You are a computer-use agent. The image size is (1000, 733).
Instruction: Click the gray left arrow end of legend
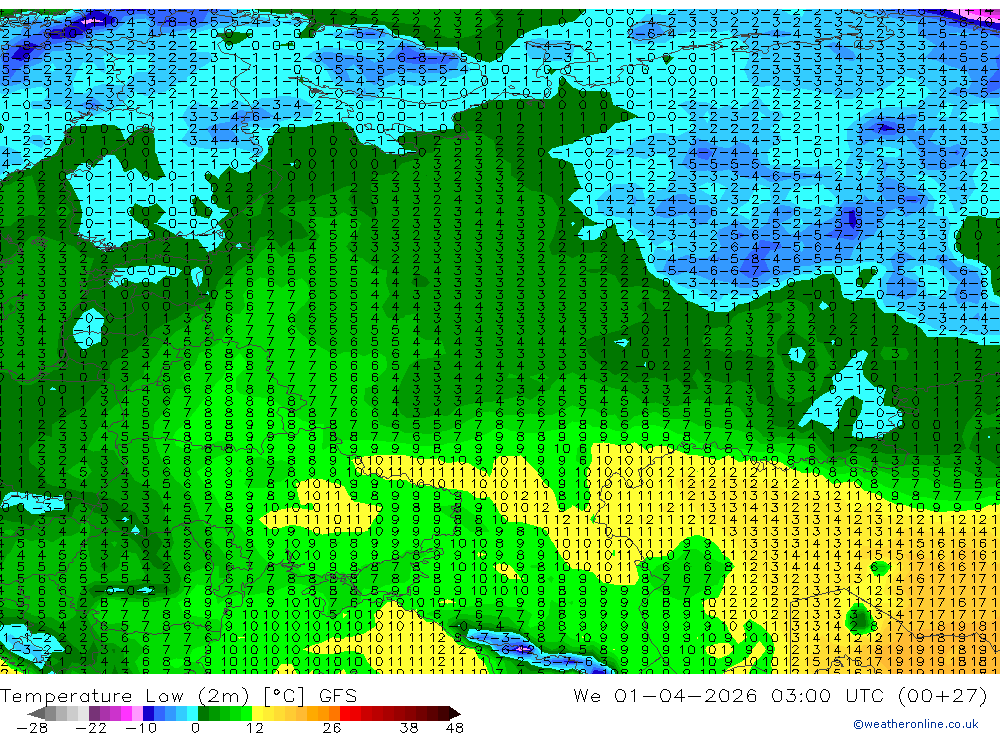pyautogui.click(x=36, y=713)
